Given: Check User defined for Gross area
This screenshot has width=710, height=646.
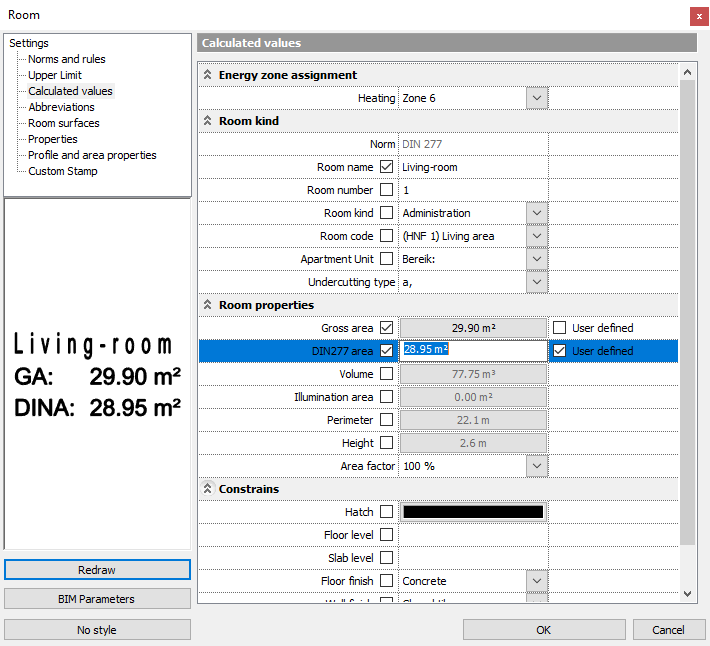Looking at the screenshot, I should [560, 328].
